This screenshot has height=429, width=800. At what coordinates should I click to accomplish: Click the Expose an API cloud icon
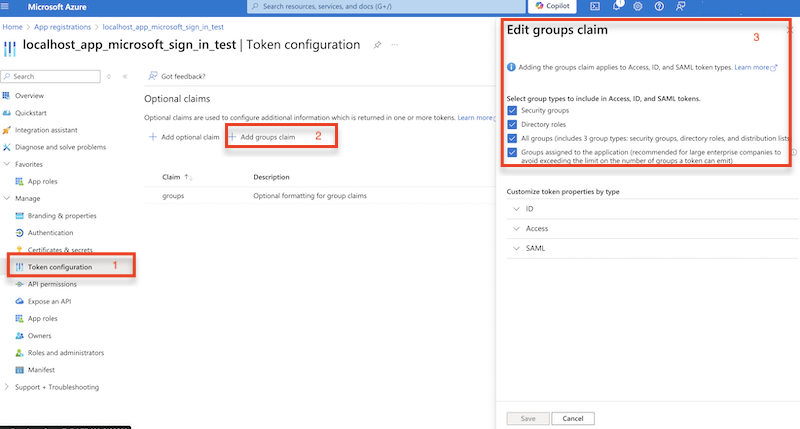coord(19,301)
